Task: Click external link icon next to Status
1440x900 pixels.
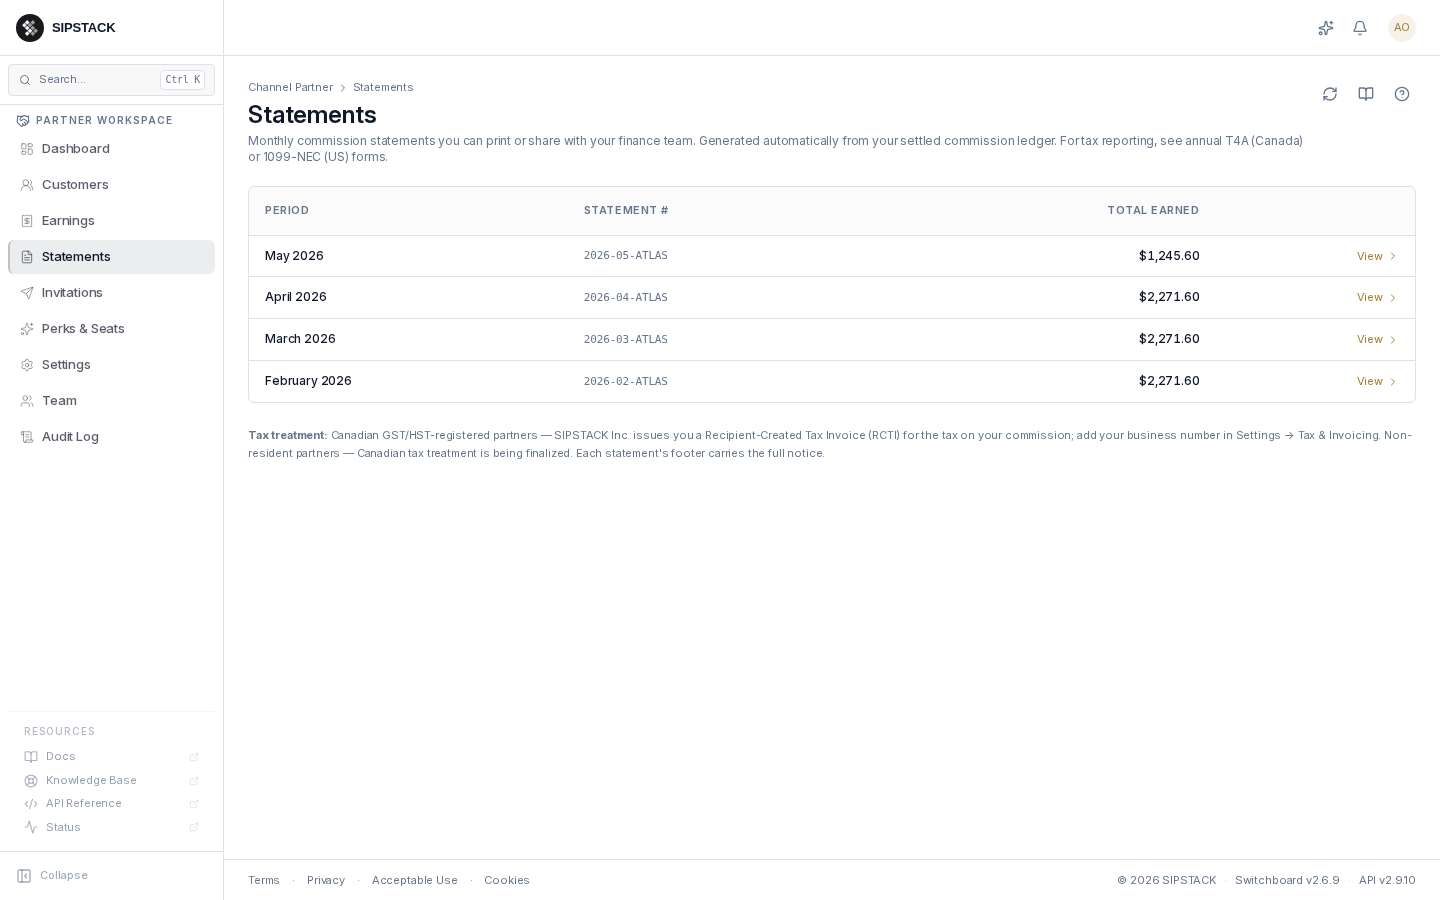Action: 194,827
